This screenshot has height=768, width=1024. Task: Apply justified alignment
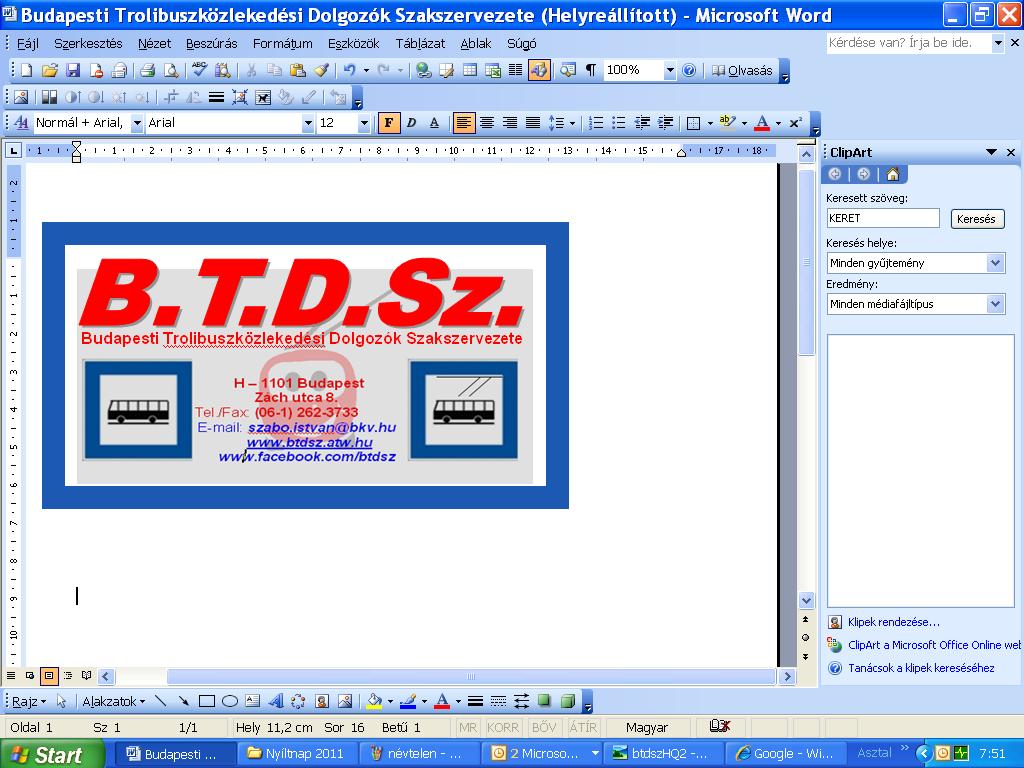pyautogui.click(x=533, y=123)
